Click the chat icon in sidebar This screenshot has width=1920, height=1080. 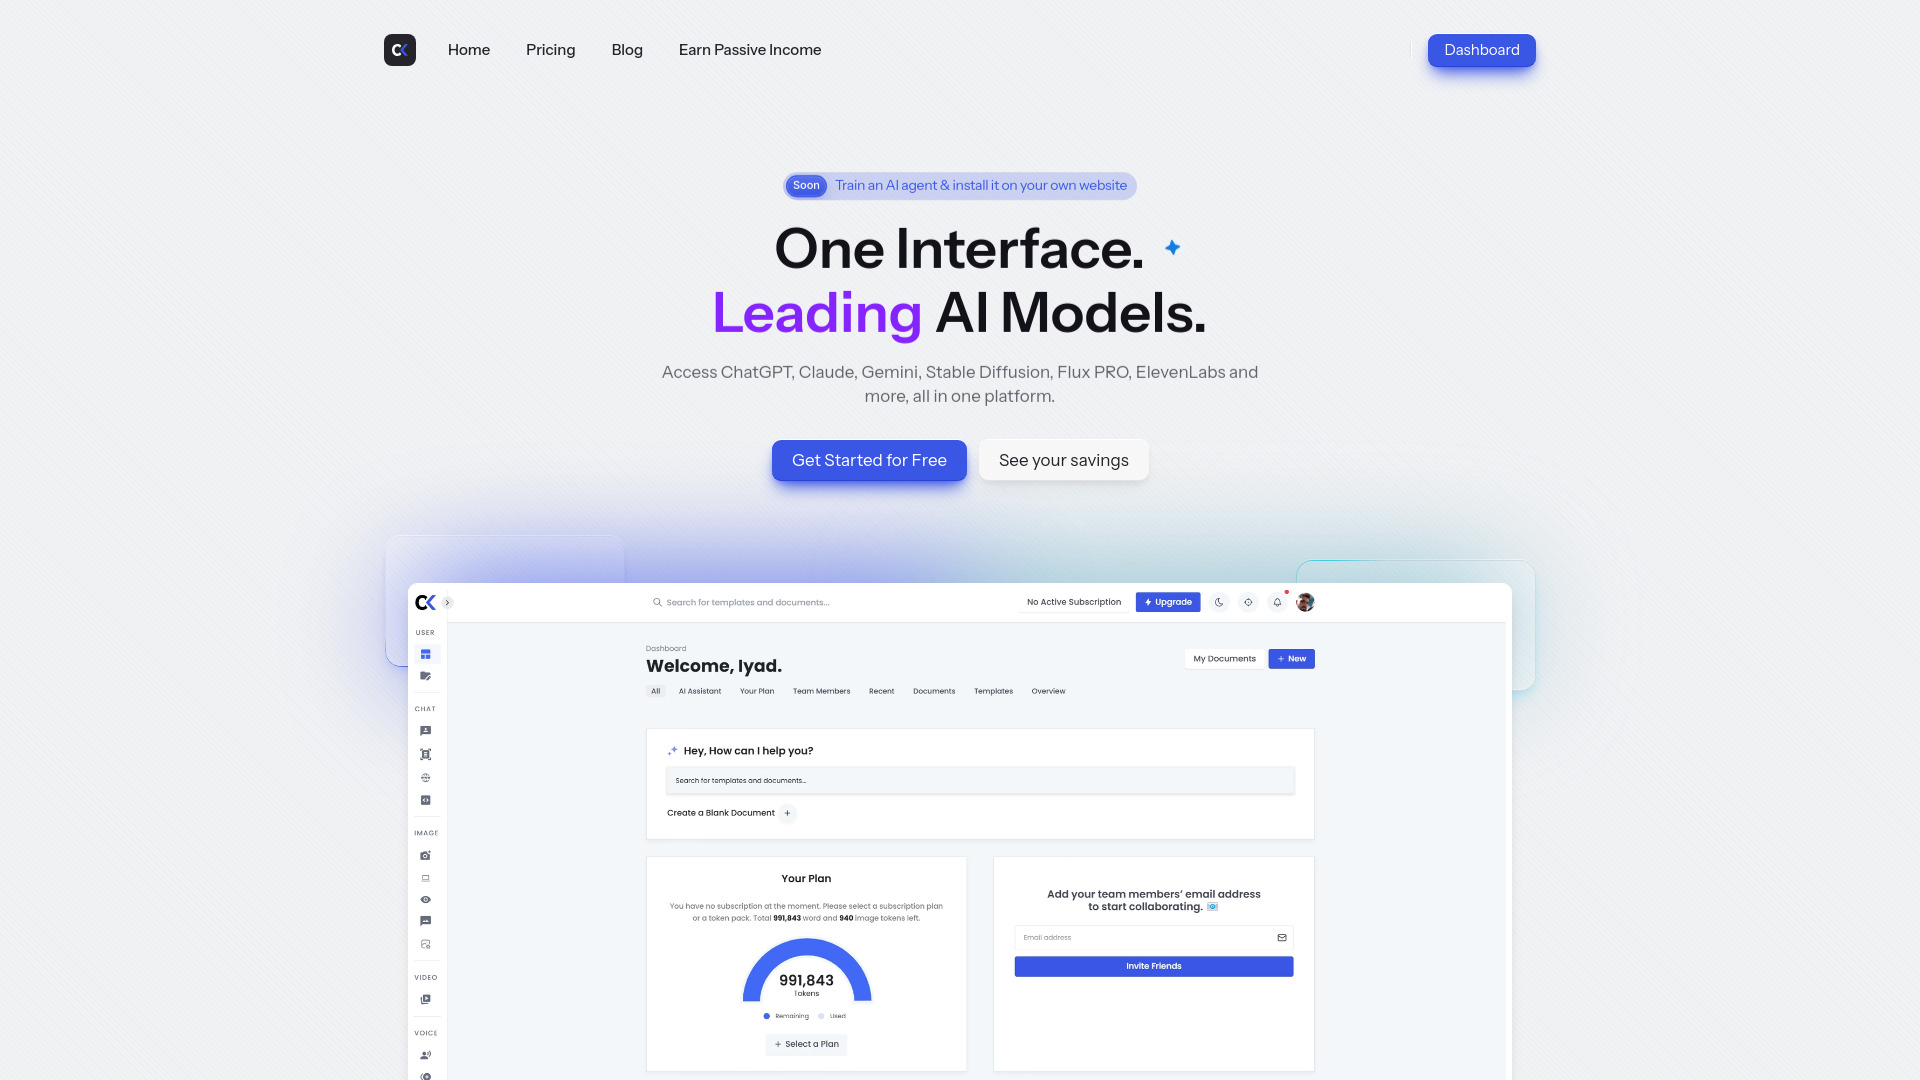point(425,731)
